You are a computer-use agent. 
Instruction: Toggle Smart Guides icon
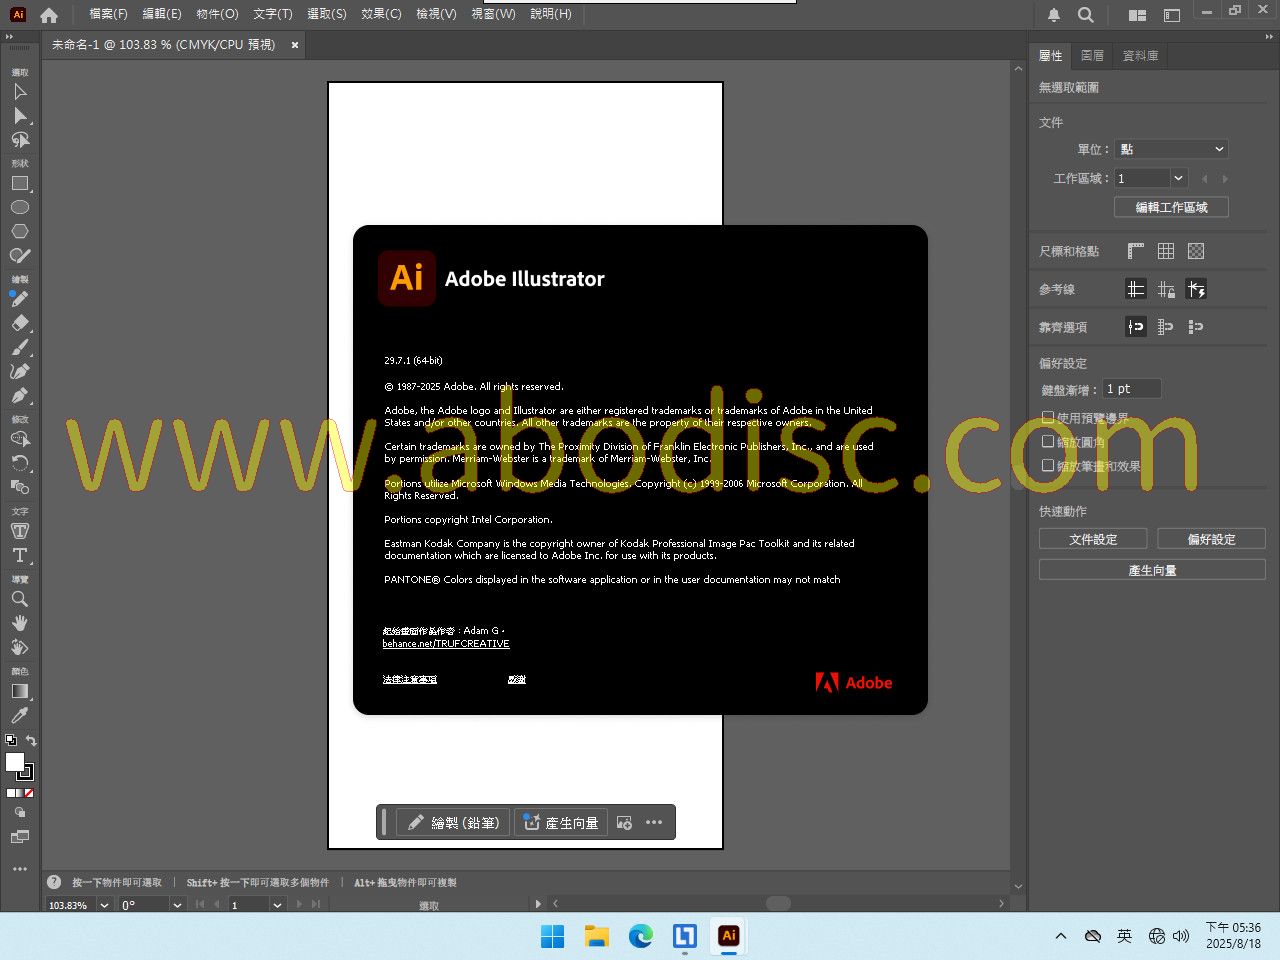click(1196, 289)
